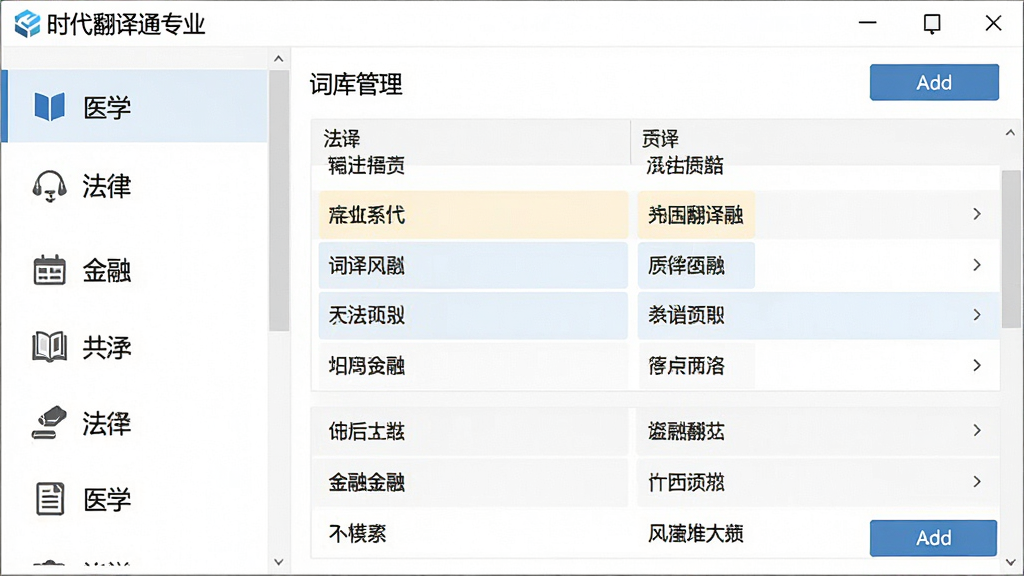Click the headset icon beside 法律
The height and width of the screenshot is (576, 1024).
[50, 186]
